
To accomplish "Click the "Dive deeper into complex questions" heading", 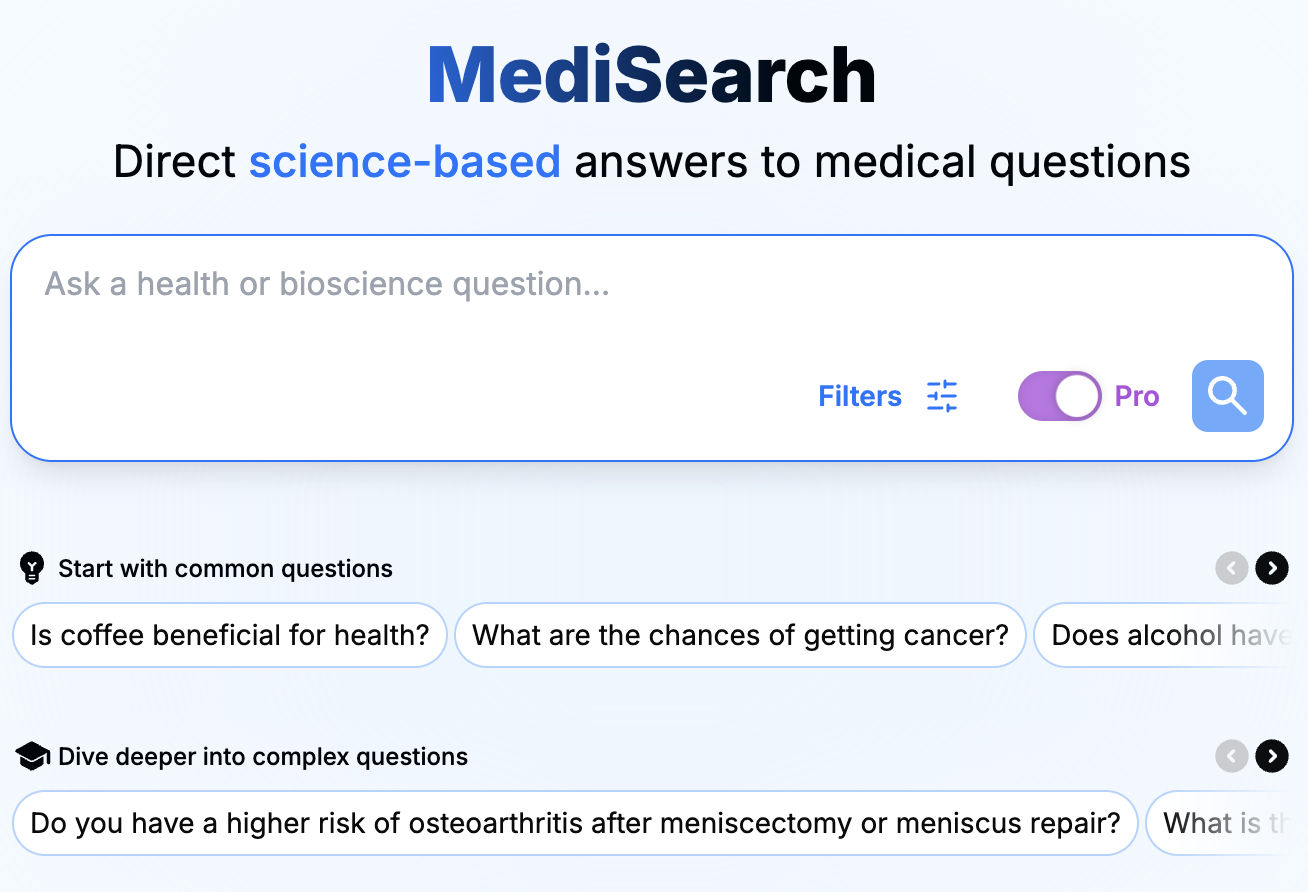I will [264, 756].
